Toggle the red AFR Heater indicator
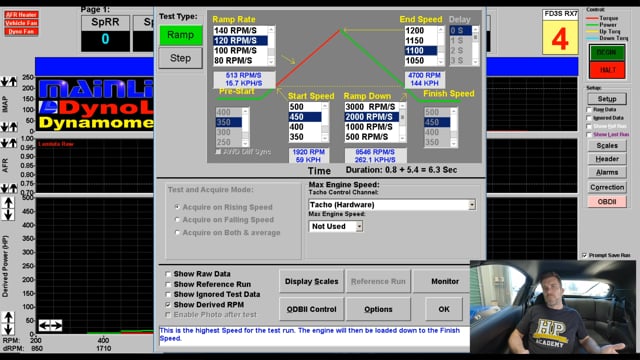The image size is (640, 360). pos(21,15)
